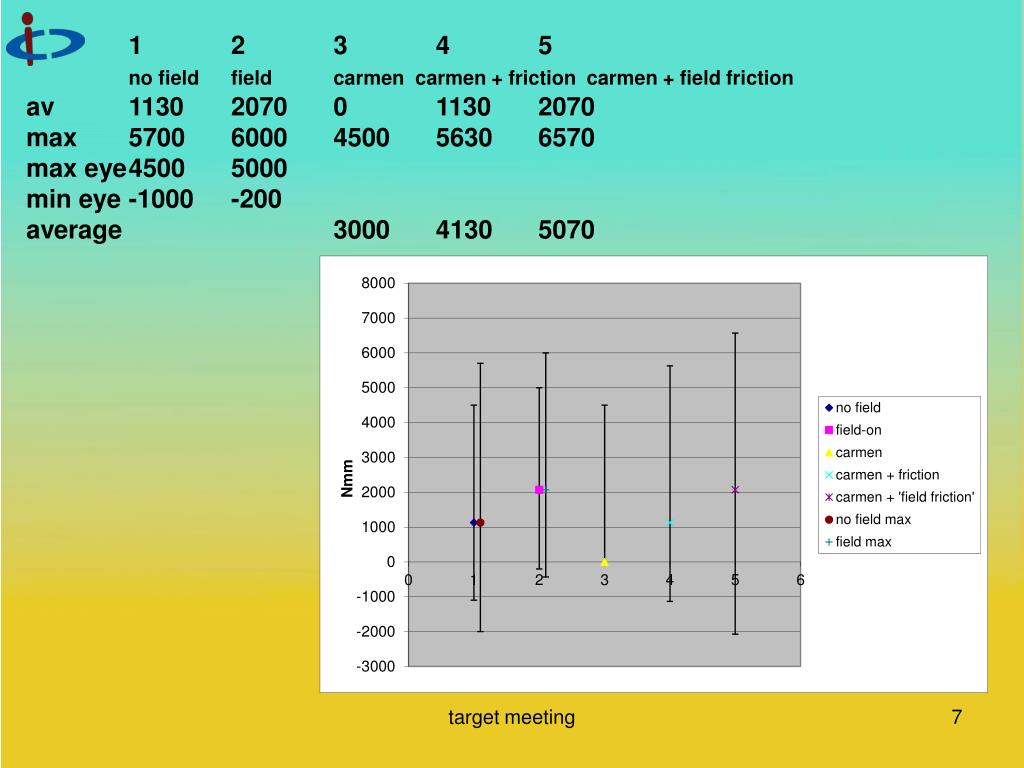The height and width of the screenshot is (768, 1024).
Task: Click the 'carmen + friction' legend entry
Action: (x=882, y=475)
